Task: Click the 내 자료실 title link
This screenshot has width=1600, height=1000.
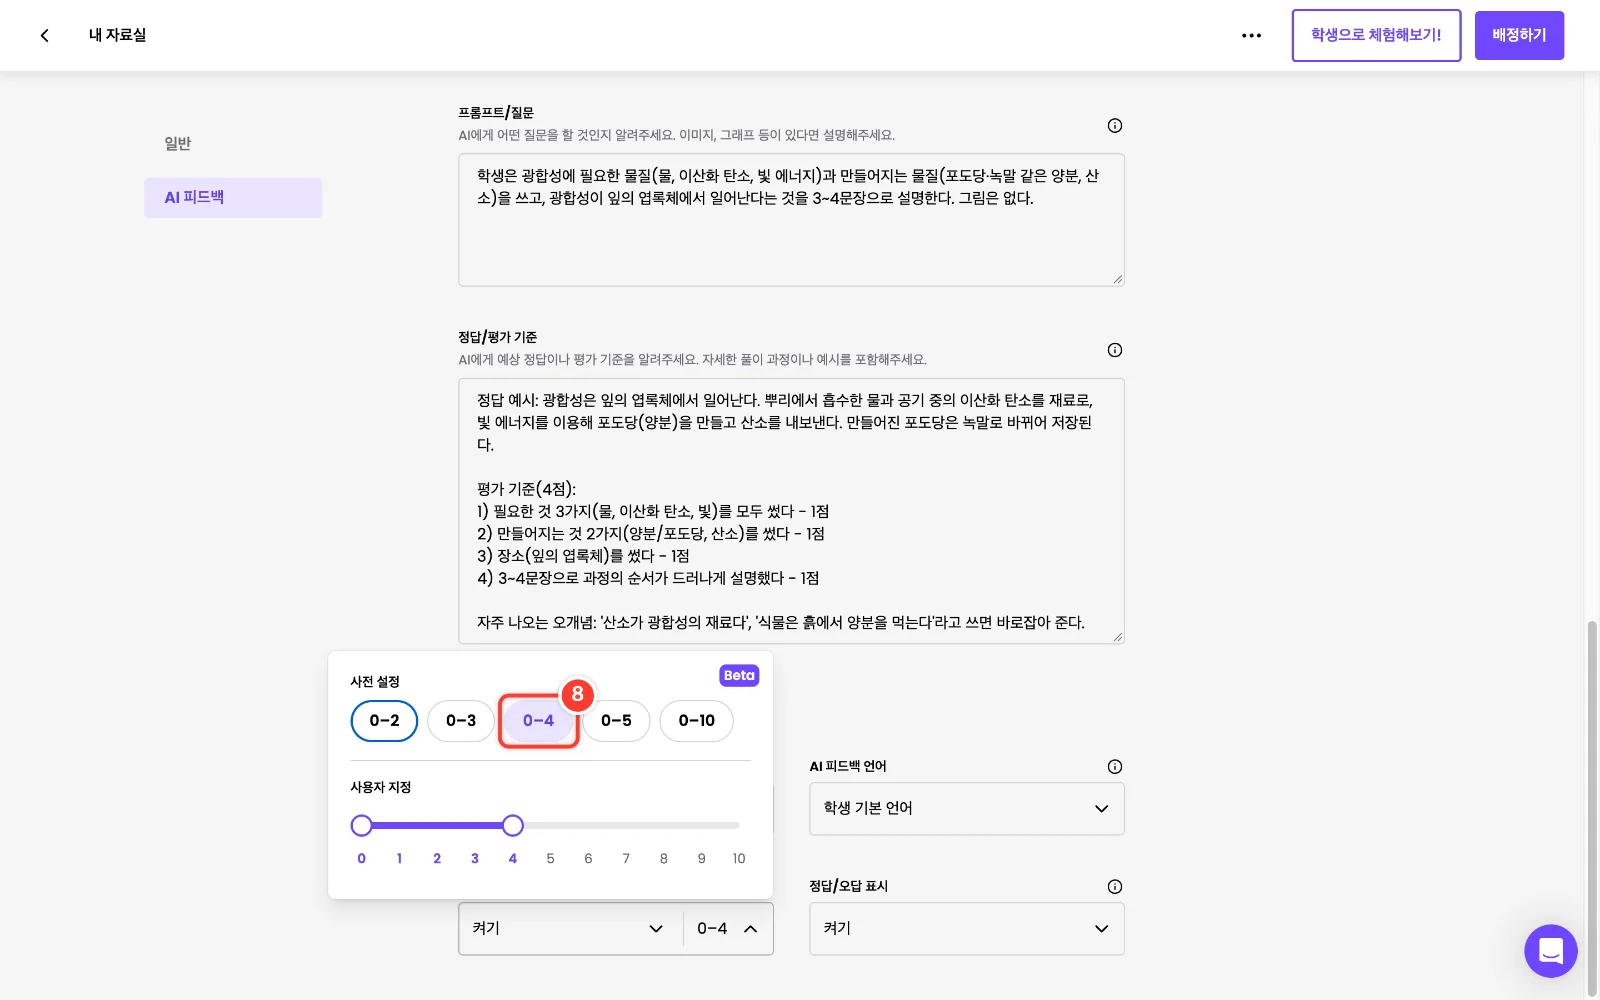Action: tap(117, 35)
